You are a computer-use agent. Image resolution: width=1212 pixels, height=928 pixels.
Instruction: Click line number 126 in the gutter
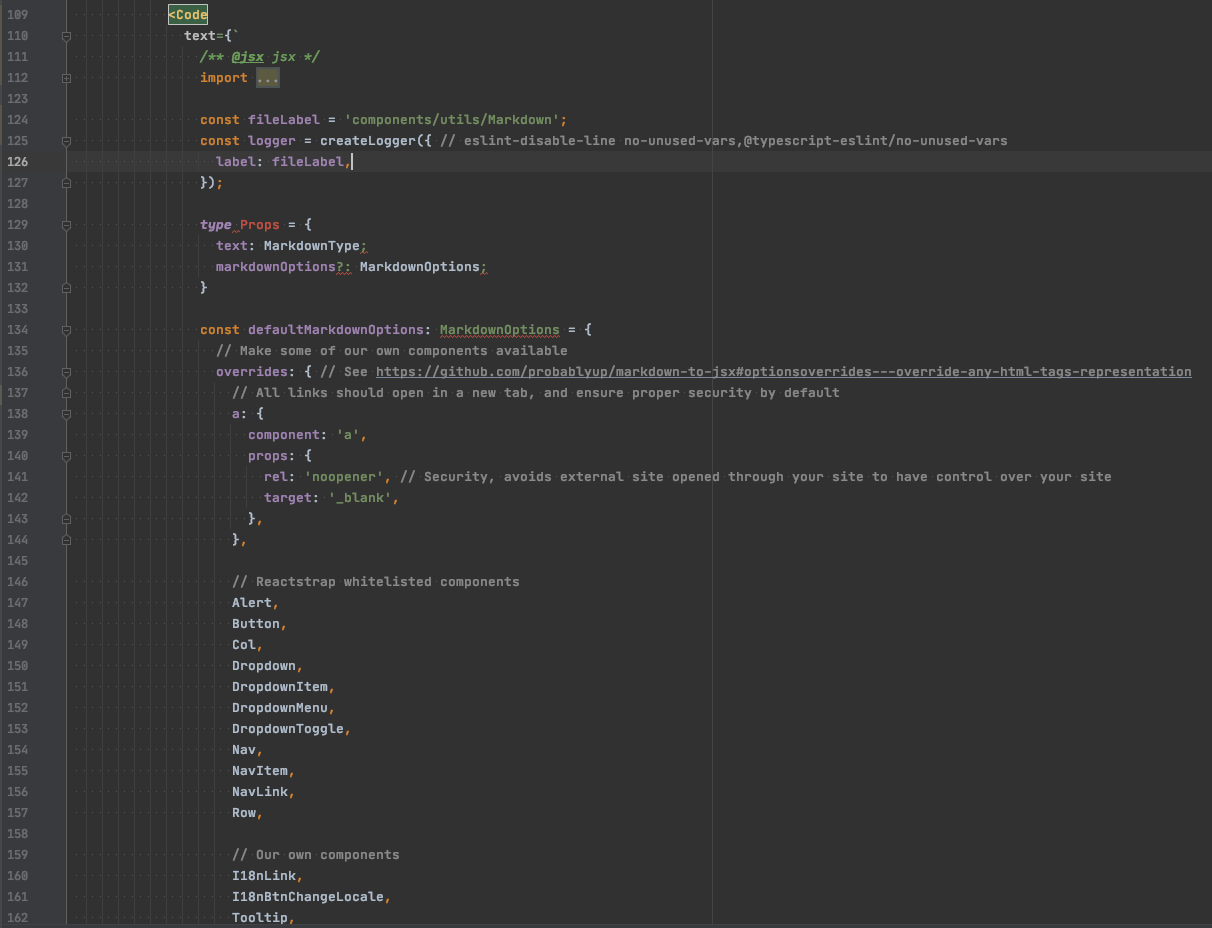click(x=17, y=161)
